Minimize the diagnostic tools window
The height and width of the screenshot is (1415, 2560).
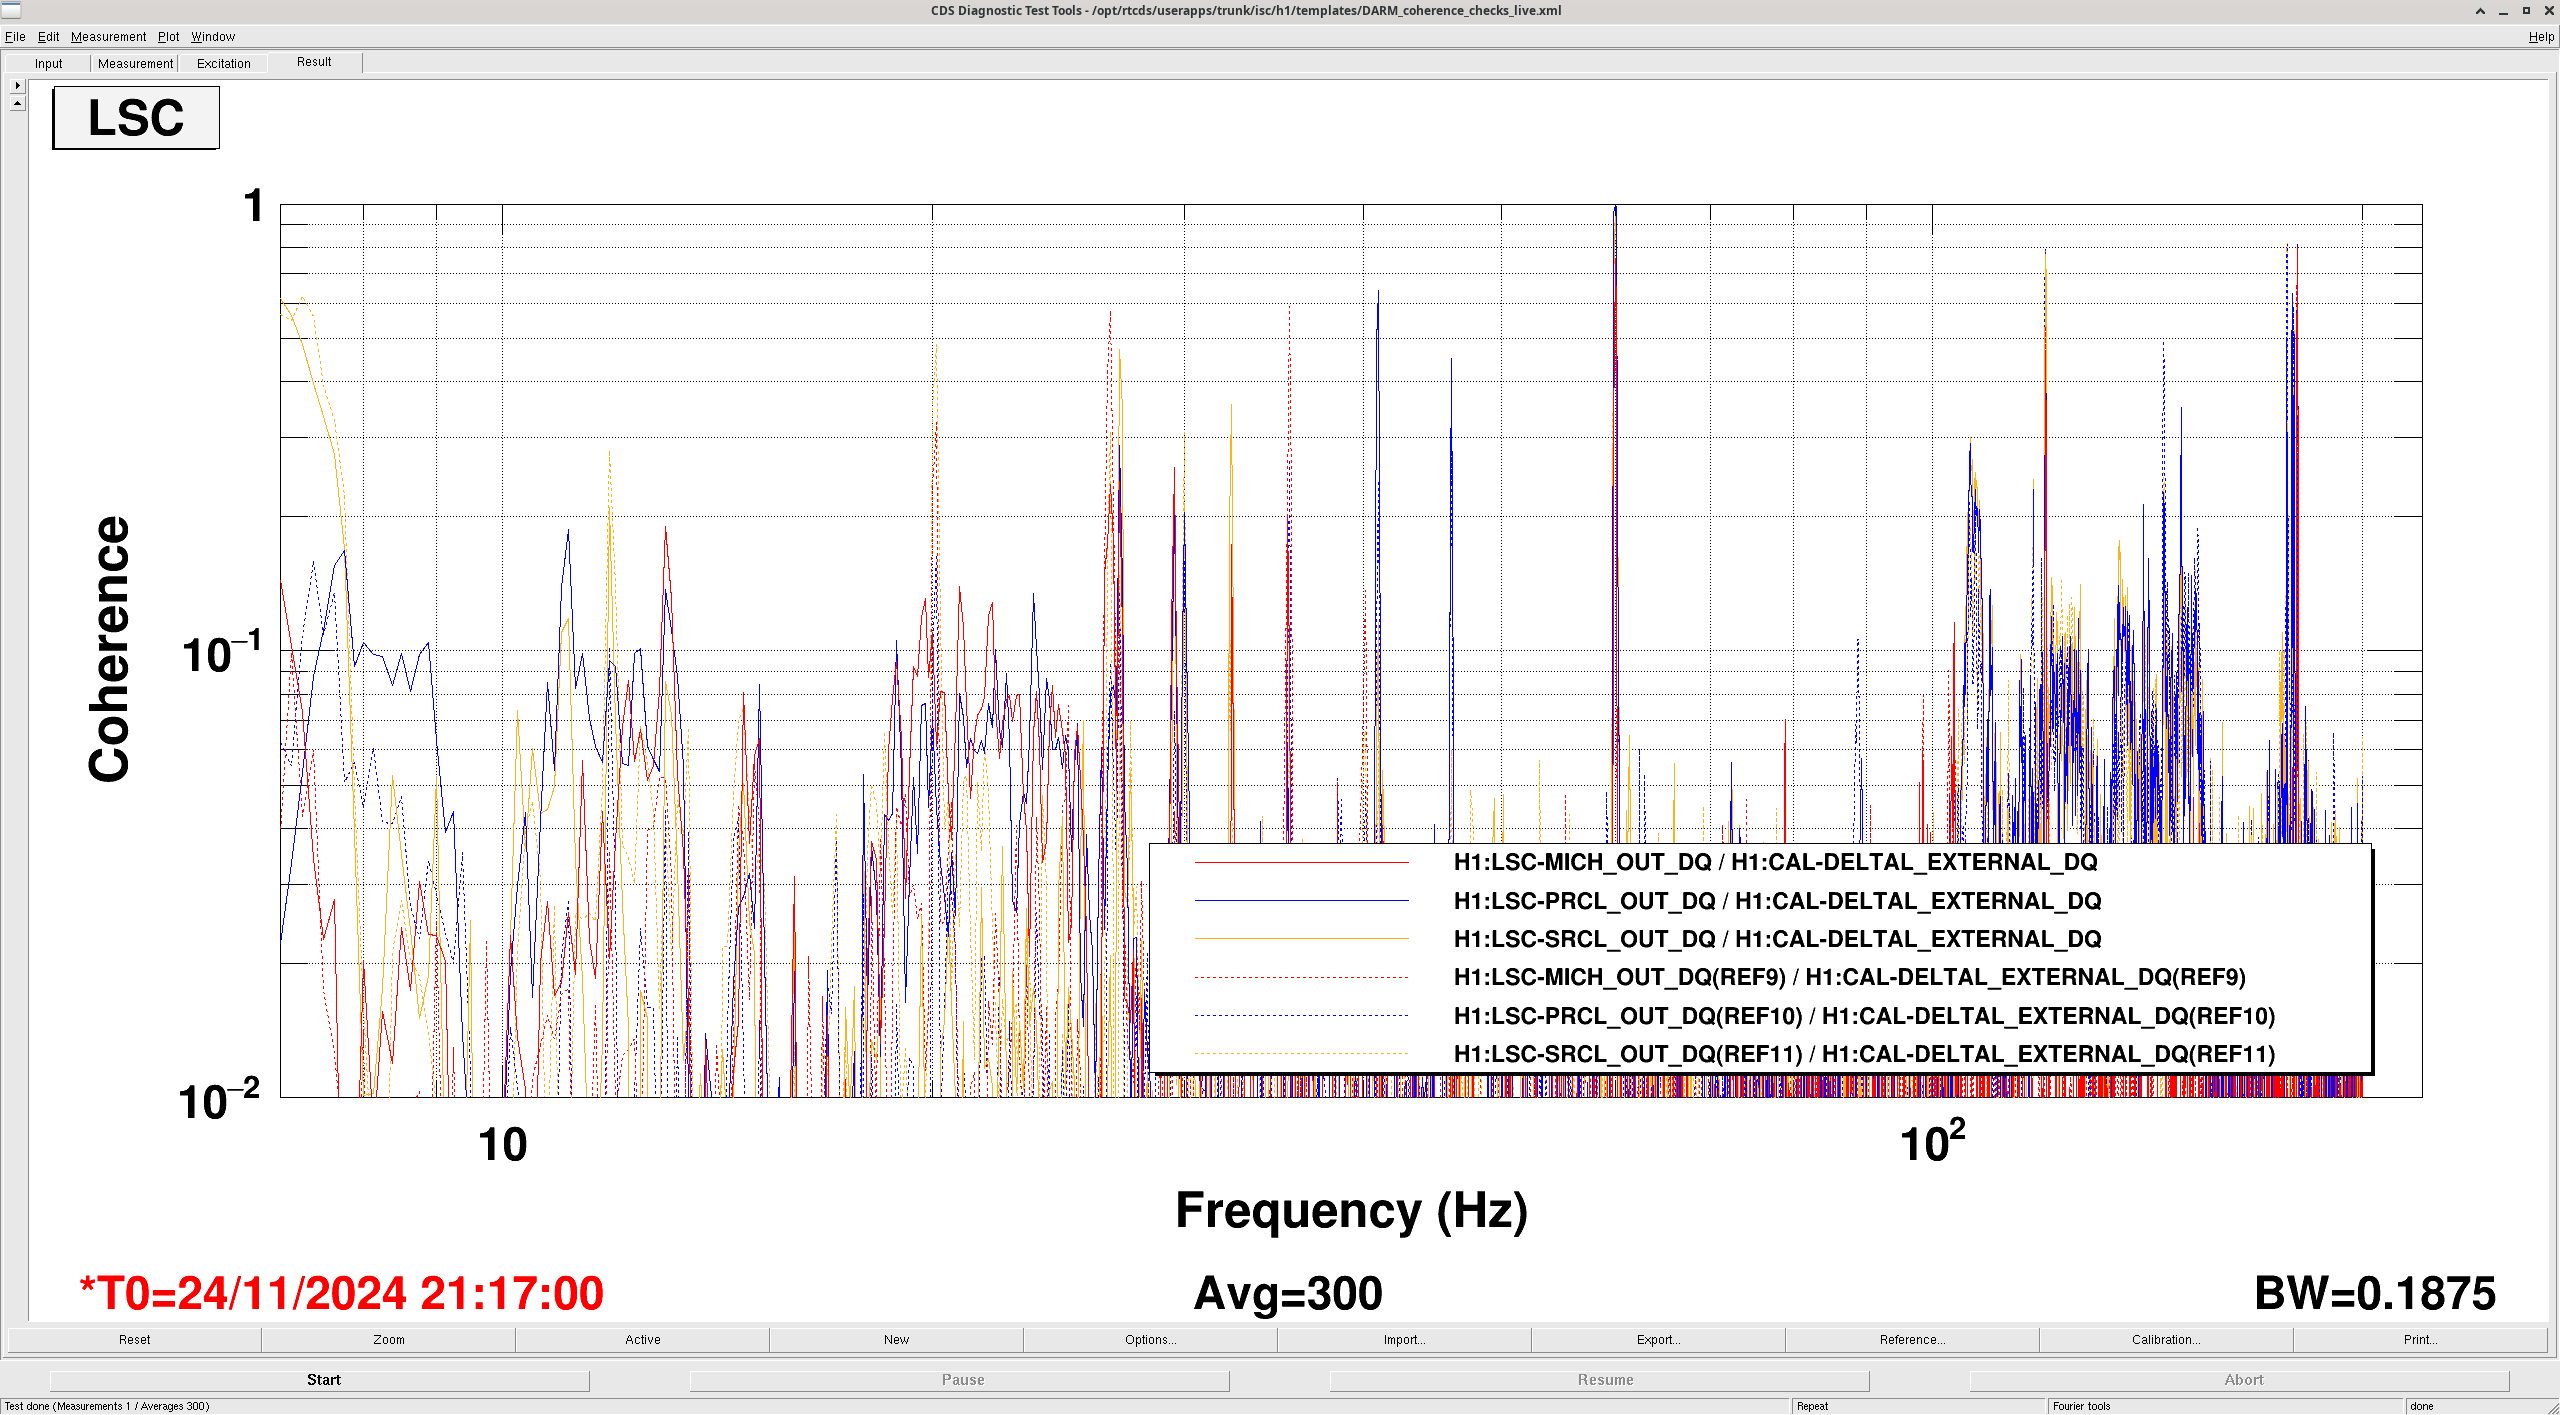tap(2503, 11)
